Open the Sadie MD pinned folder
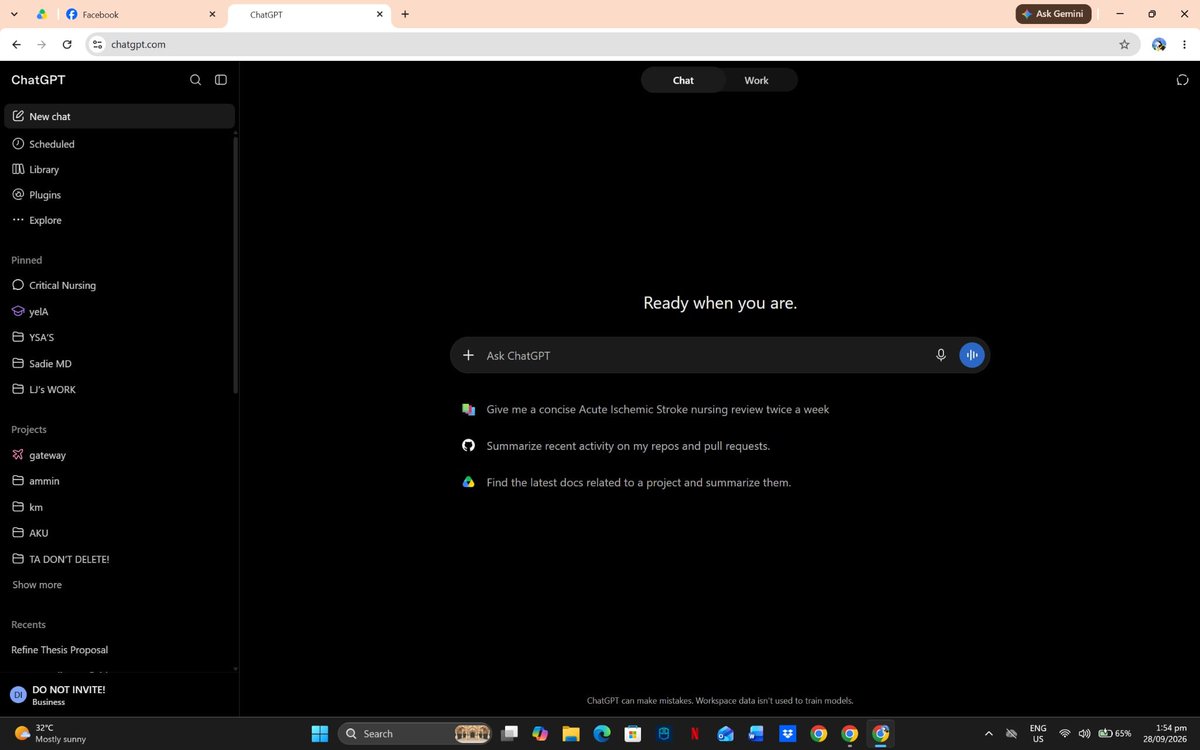The height and width of the screenshot is (750, 1200). (x=120, y=363)
